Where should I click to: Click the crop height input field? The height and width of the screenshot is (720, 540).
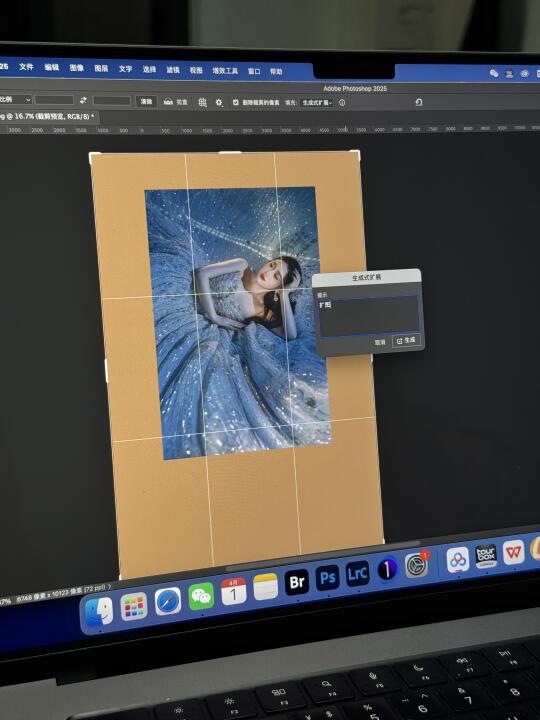pyautogui.click(x=112, y=101)
